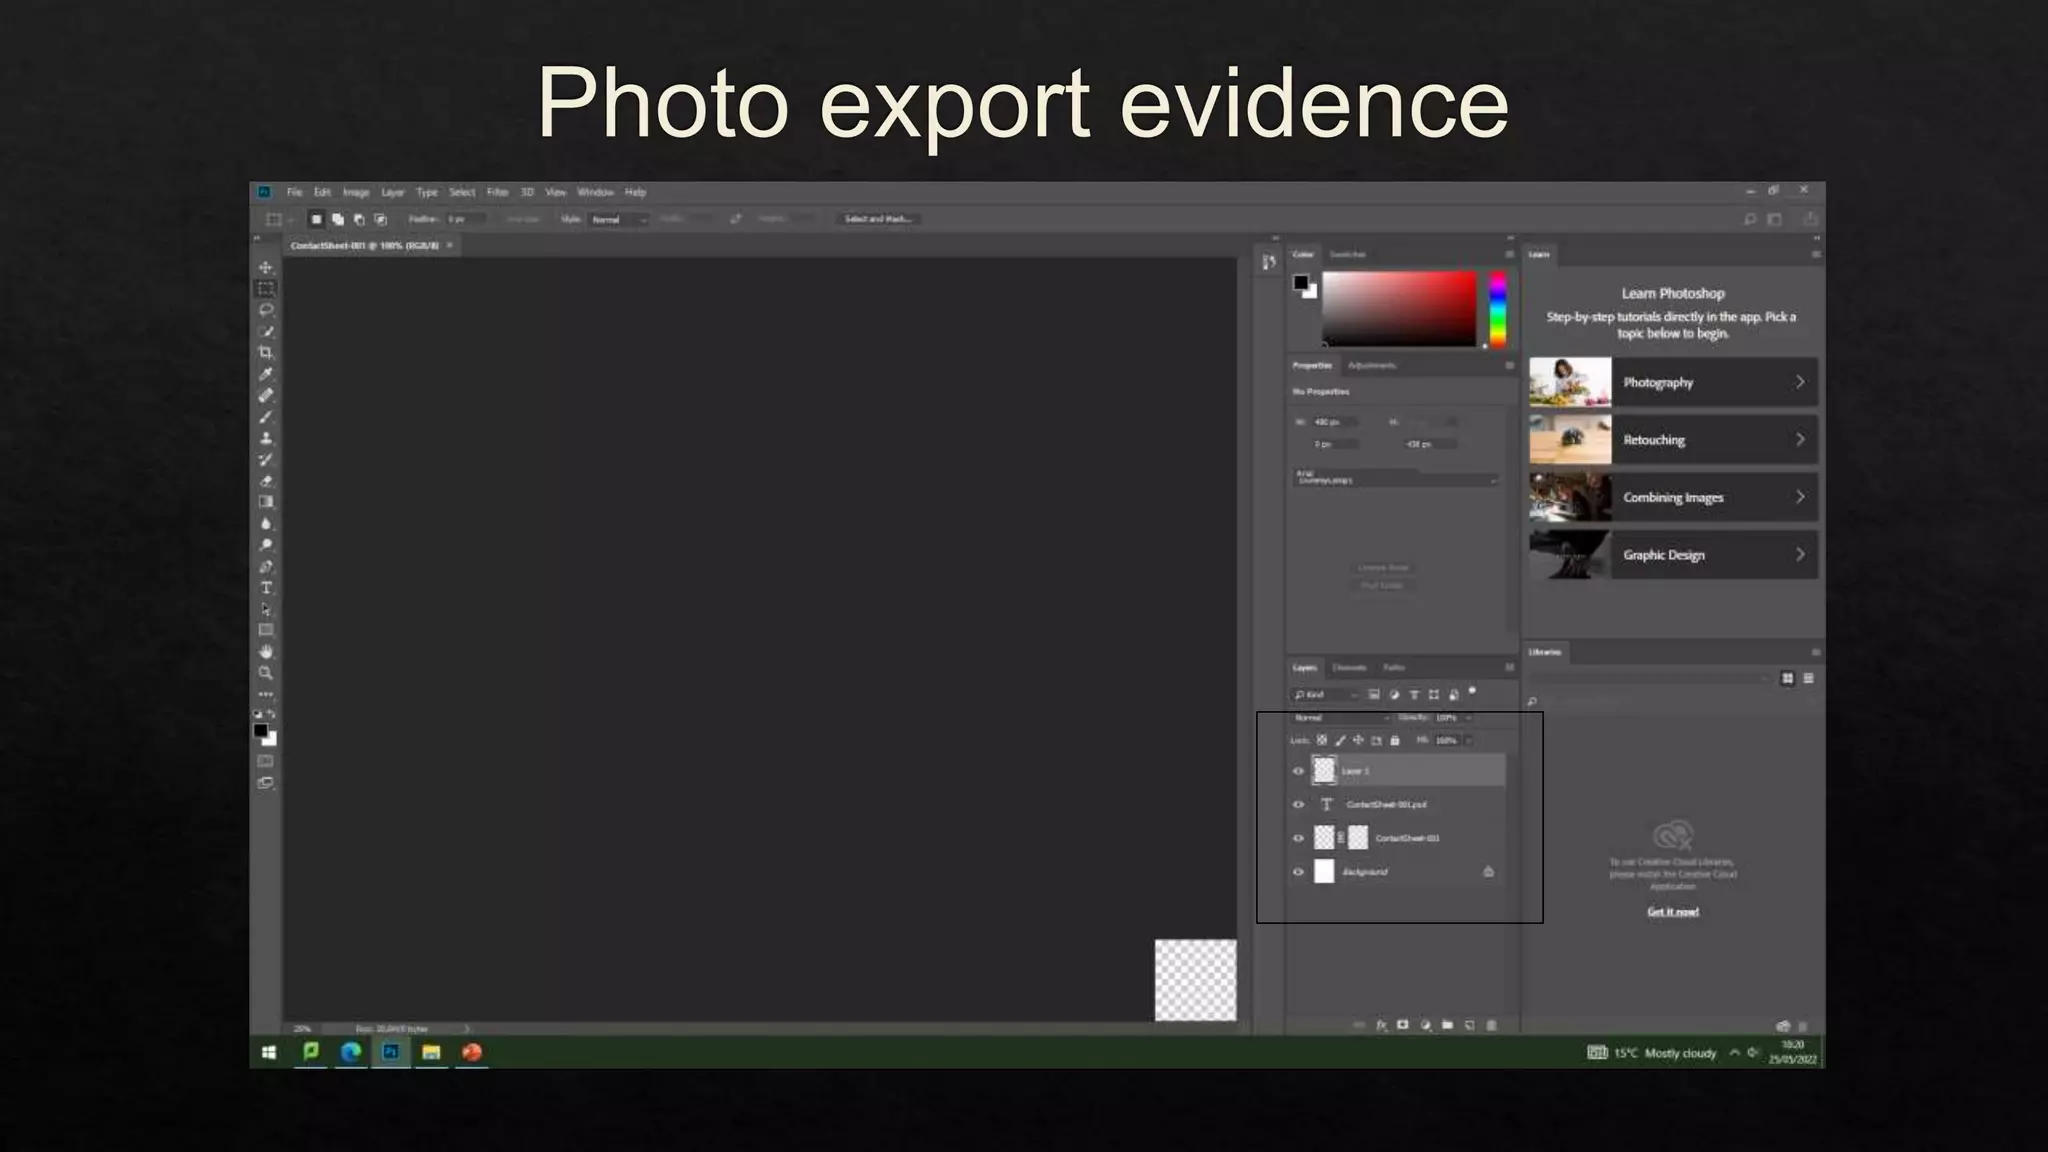Select the Hand tool
Image resolution: width=2048 pixels, height=1152 pixels.
point(266,651)
